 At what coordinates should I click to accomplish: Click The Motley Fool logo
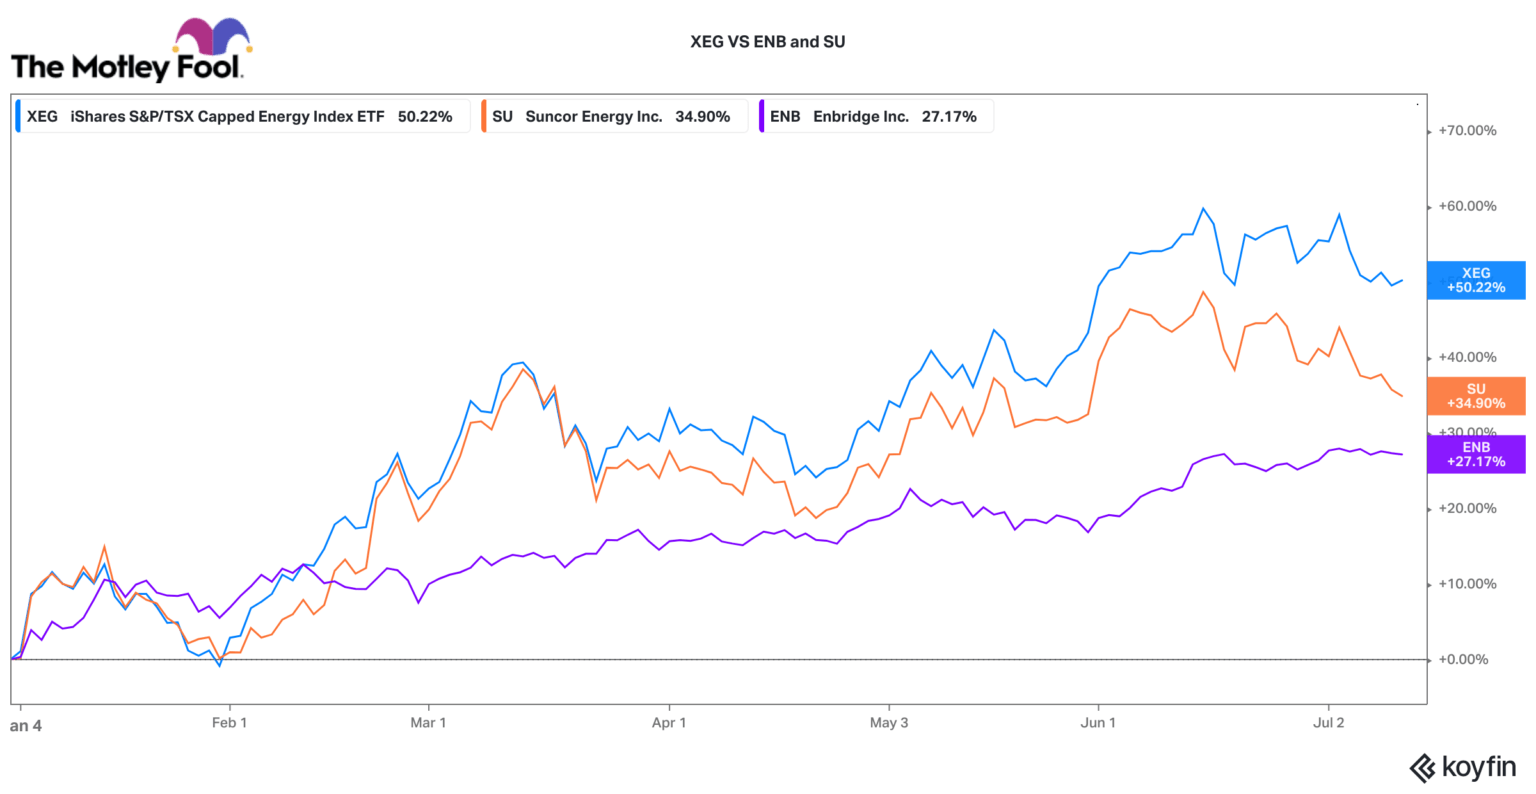point(130,51)
